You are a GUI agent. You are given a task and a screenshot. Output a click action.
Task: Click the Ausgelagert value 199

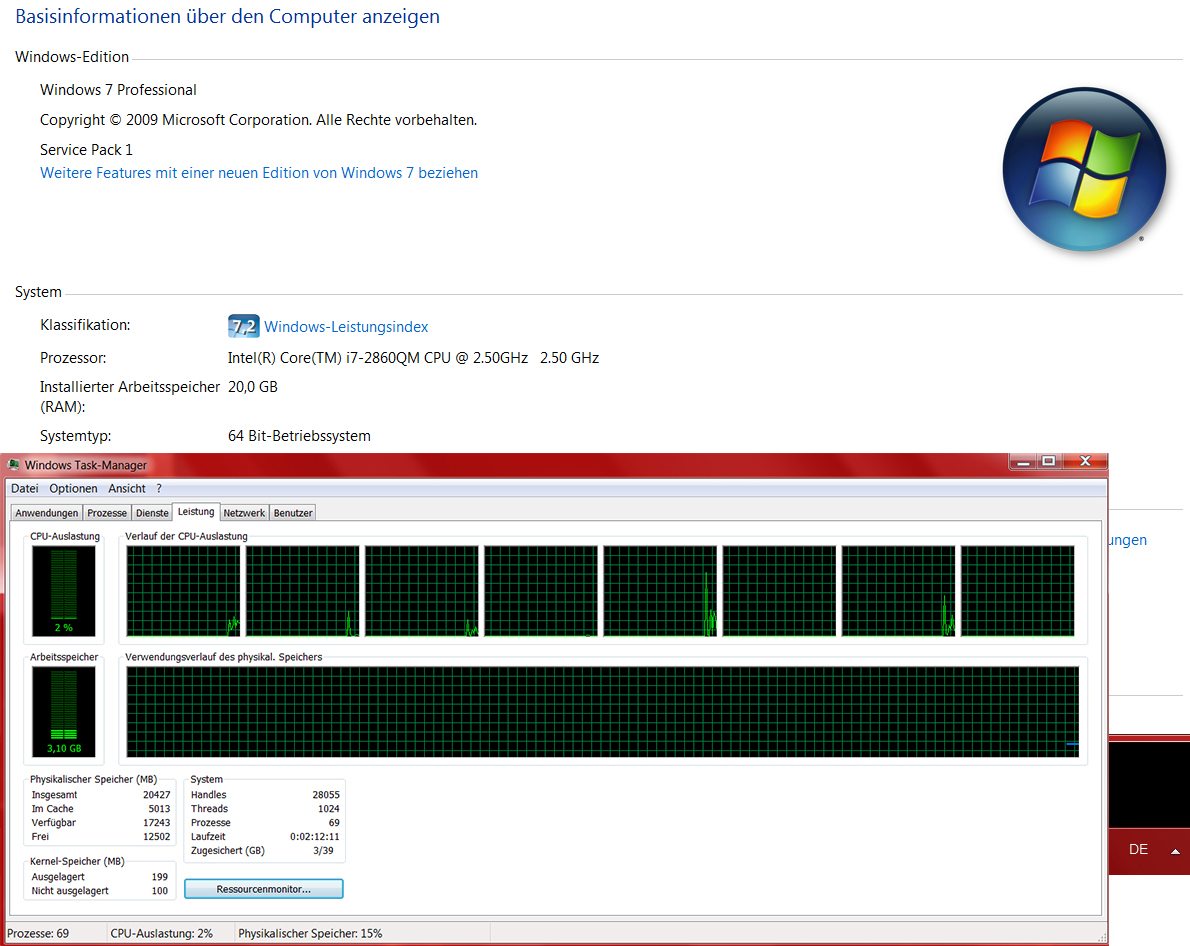159,877
